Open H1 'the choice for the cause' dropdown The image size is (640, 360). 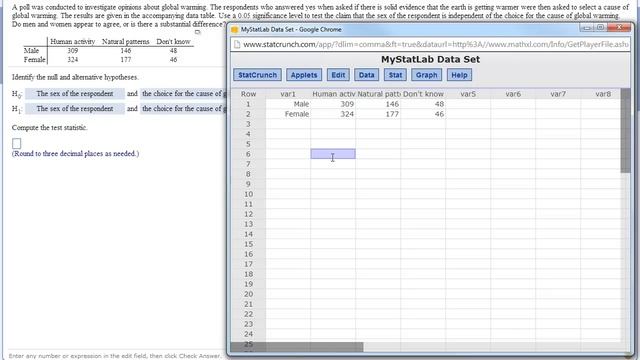[183, 109]
